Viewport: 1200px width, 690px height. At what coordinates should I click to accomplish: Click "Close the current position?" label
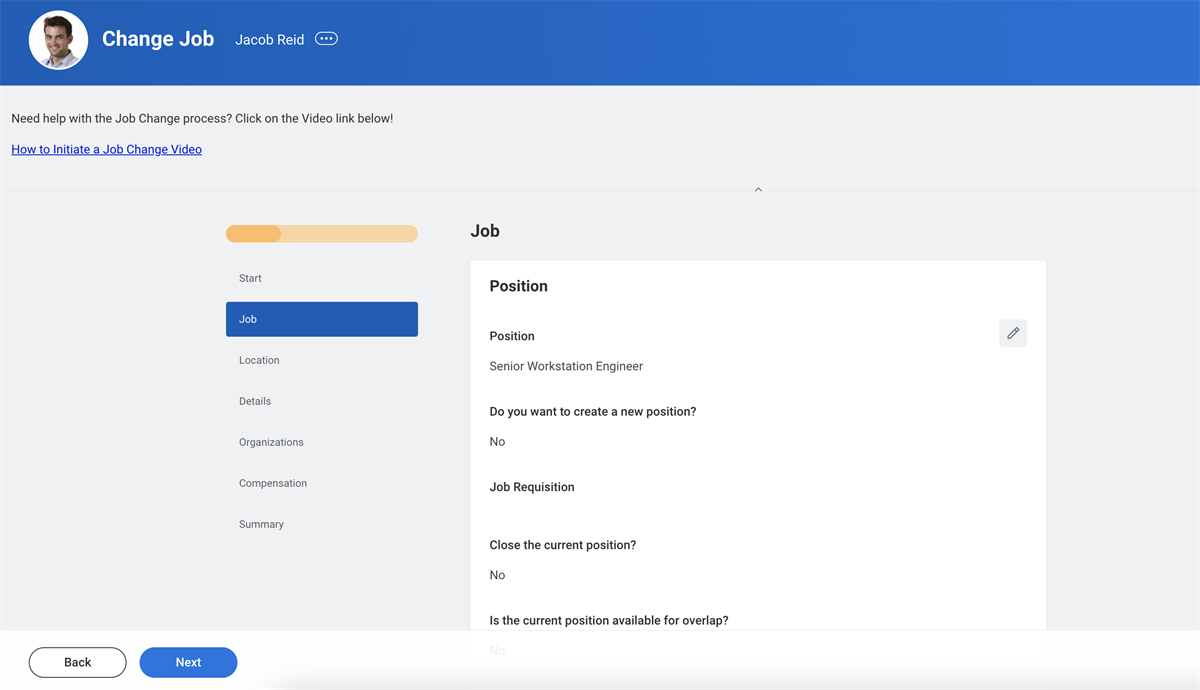[563, 545]
